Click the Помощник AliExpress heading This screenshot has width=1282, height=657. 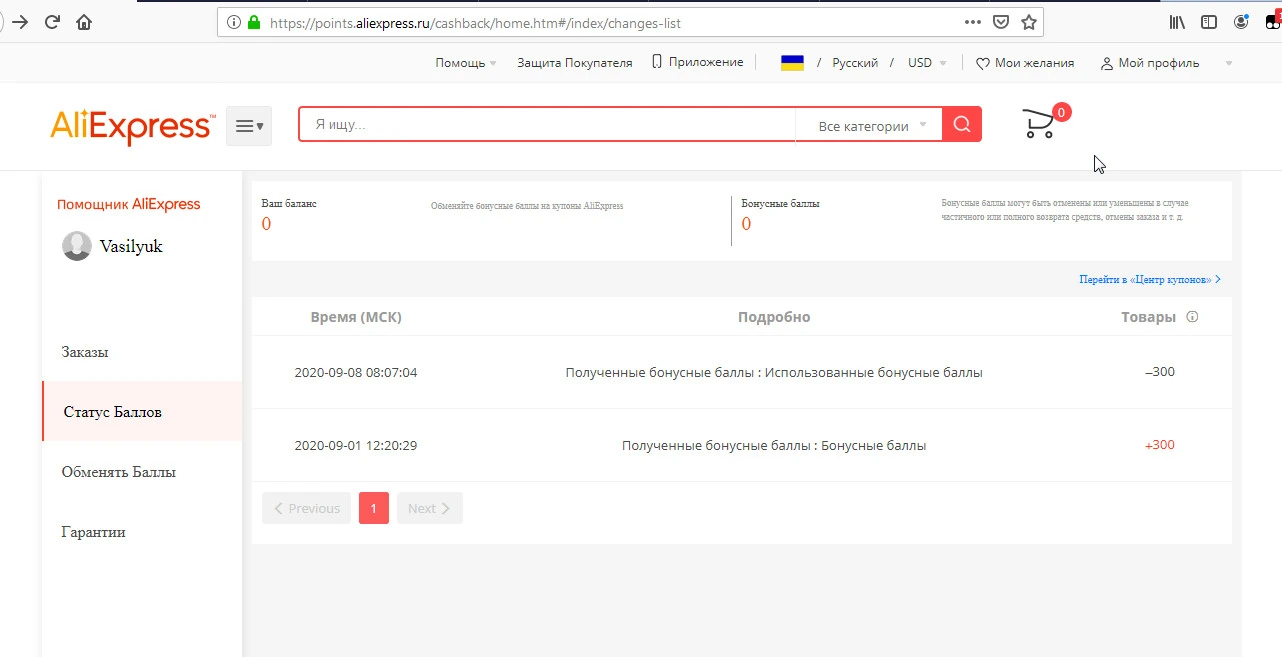pyautogui.click(x=129, y=204)
